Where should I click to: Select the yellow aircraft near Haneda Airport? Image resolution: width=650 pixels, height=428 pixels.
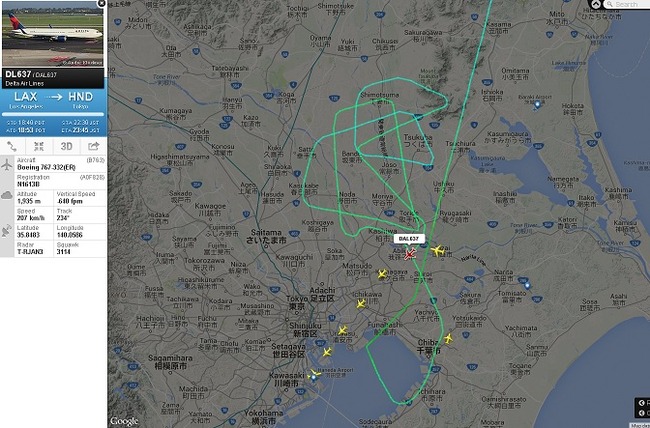click(x=315, y=374)
